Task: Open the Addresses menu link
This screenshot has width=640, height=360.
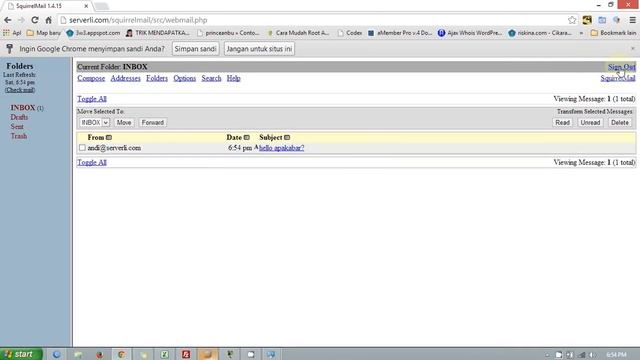Action: click(x=125, y=78)
